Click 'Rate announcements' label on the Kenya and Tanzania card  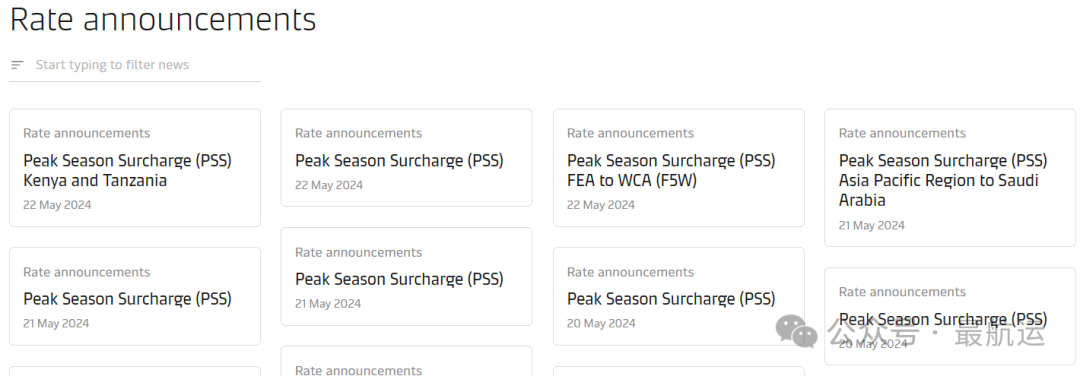87,133
